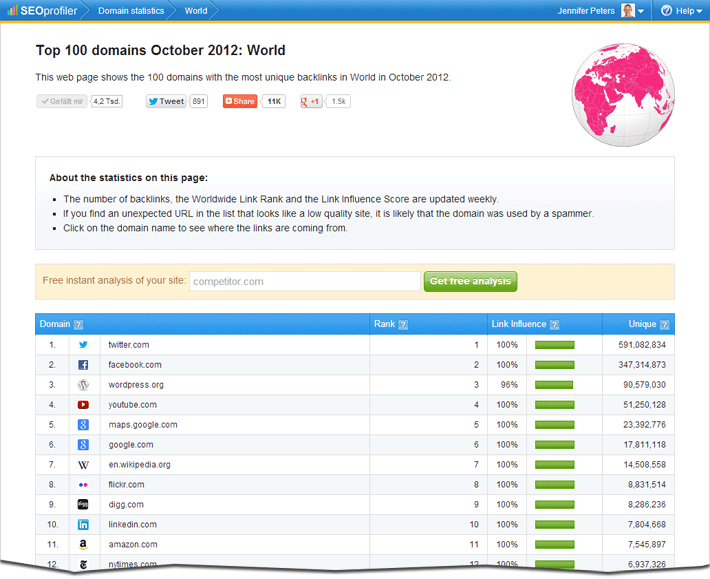Click the help icon next to Unique header
Screen dimensions: 710x579
click(x=664, y=325)
